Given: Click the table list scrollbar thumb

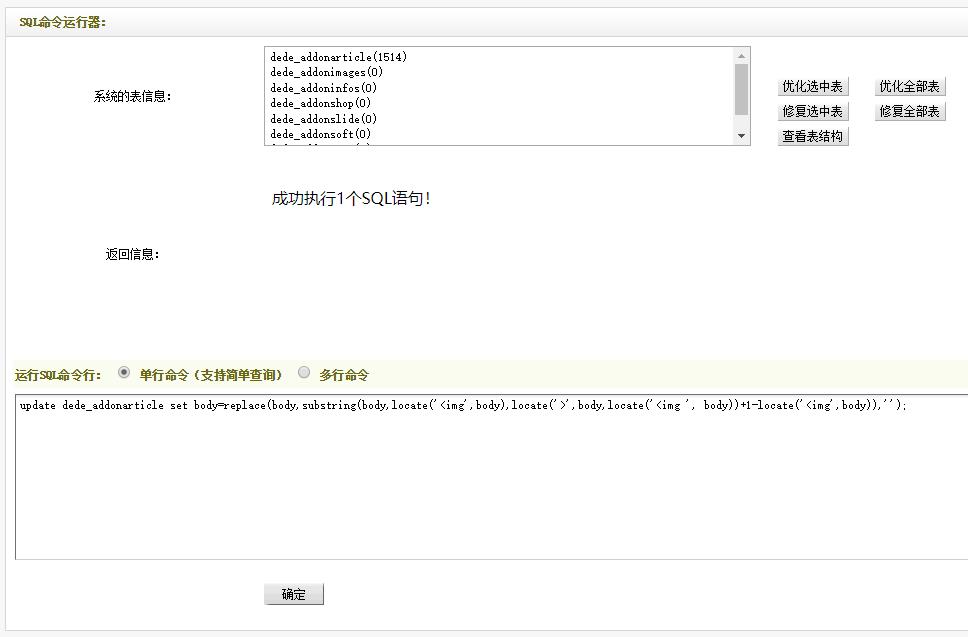Looking at the screenshot, I should 741,90.
